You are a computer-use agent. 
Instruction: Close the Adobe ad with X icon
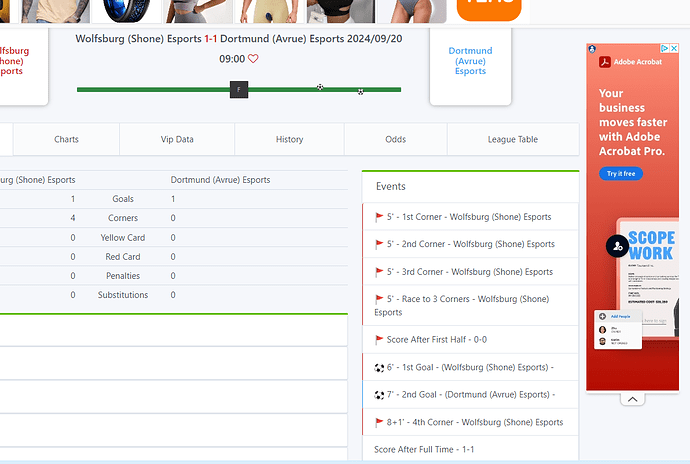pos(674,49)
